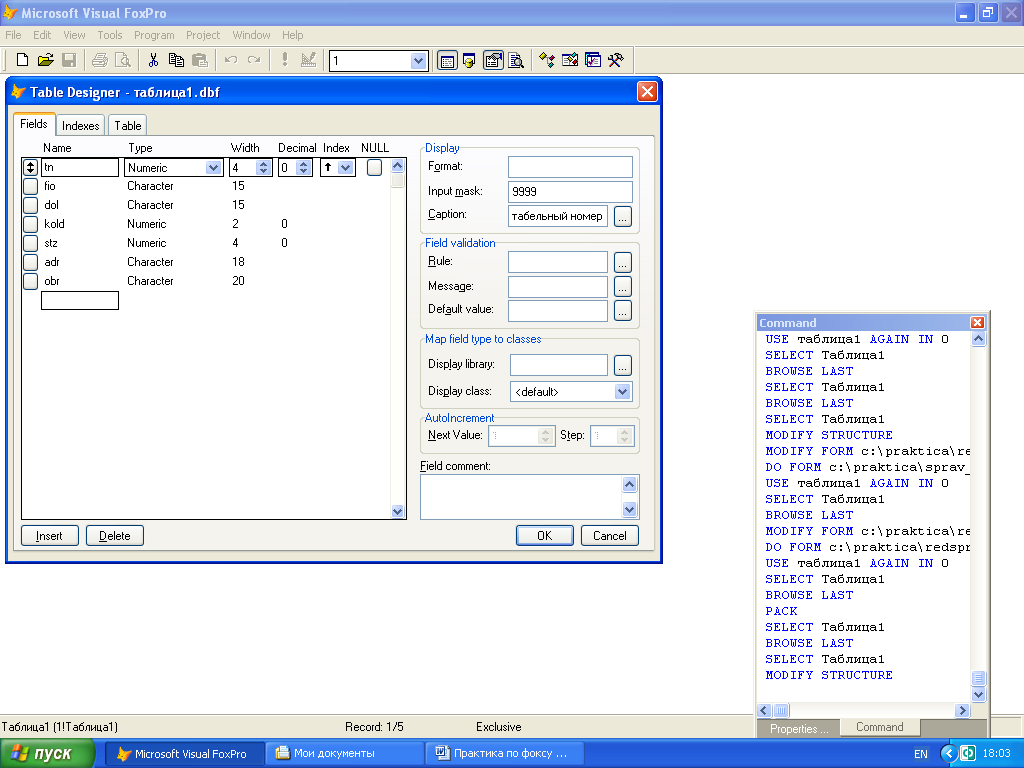Toggle the Command Window toolbar icon
This screenshot has height=768, width=1024.
[447, 61]
